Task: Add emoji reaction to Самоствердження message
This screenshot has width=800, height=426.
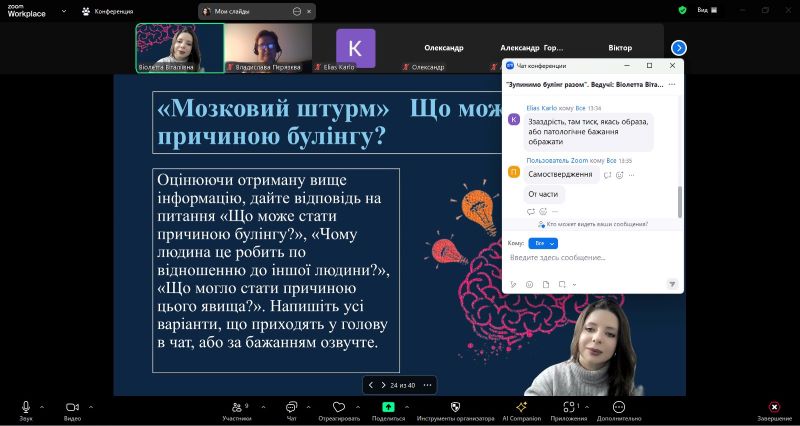Action: point(619,175)
